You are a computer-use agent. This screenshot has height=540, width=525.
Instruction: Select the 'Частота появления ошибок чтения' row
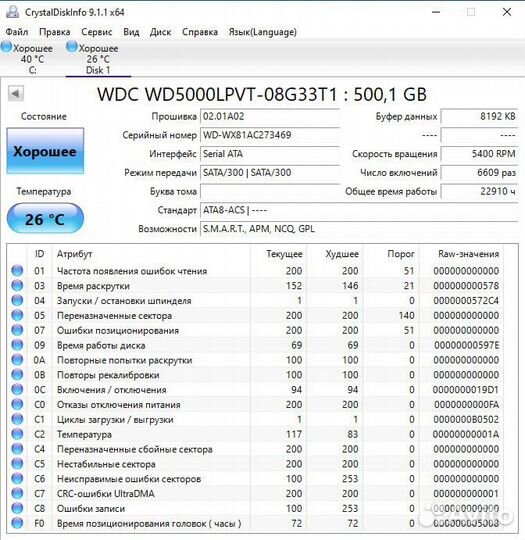[255, 271]
